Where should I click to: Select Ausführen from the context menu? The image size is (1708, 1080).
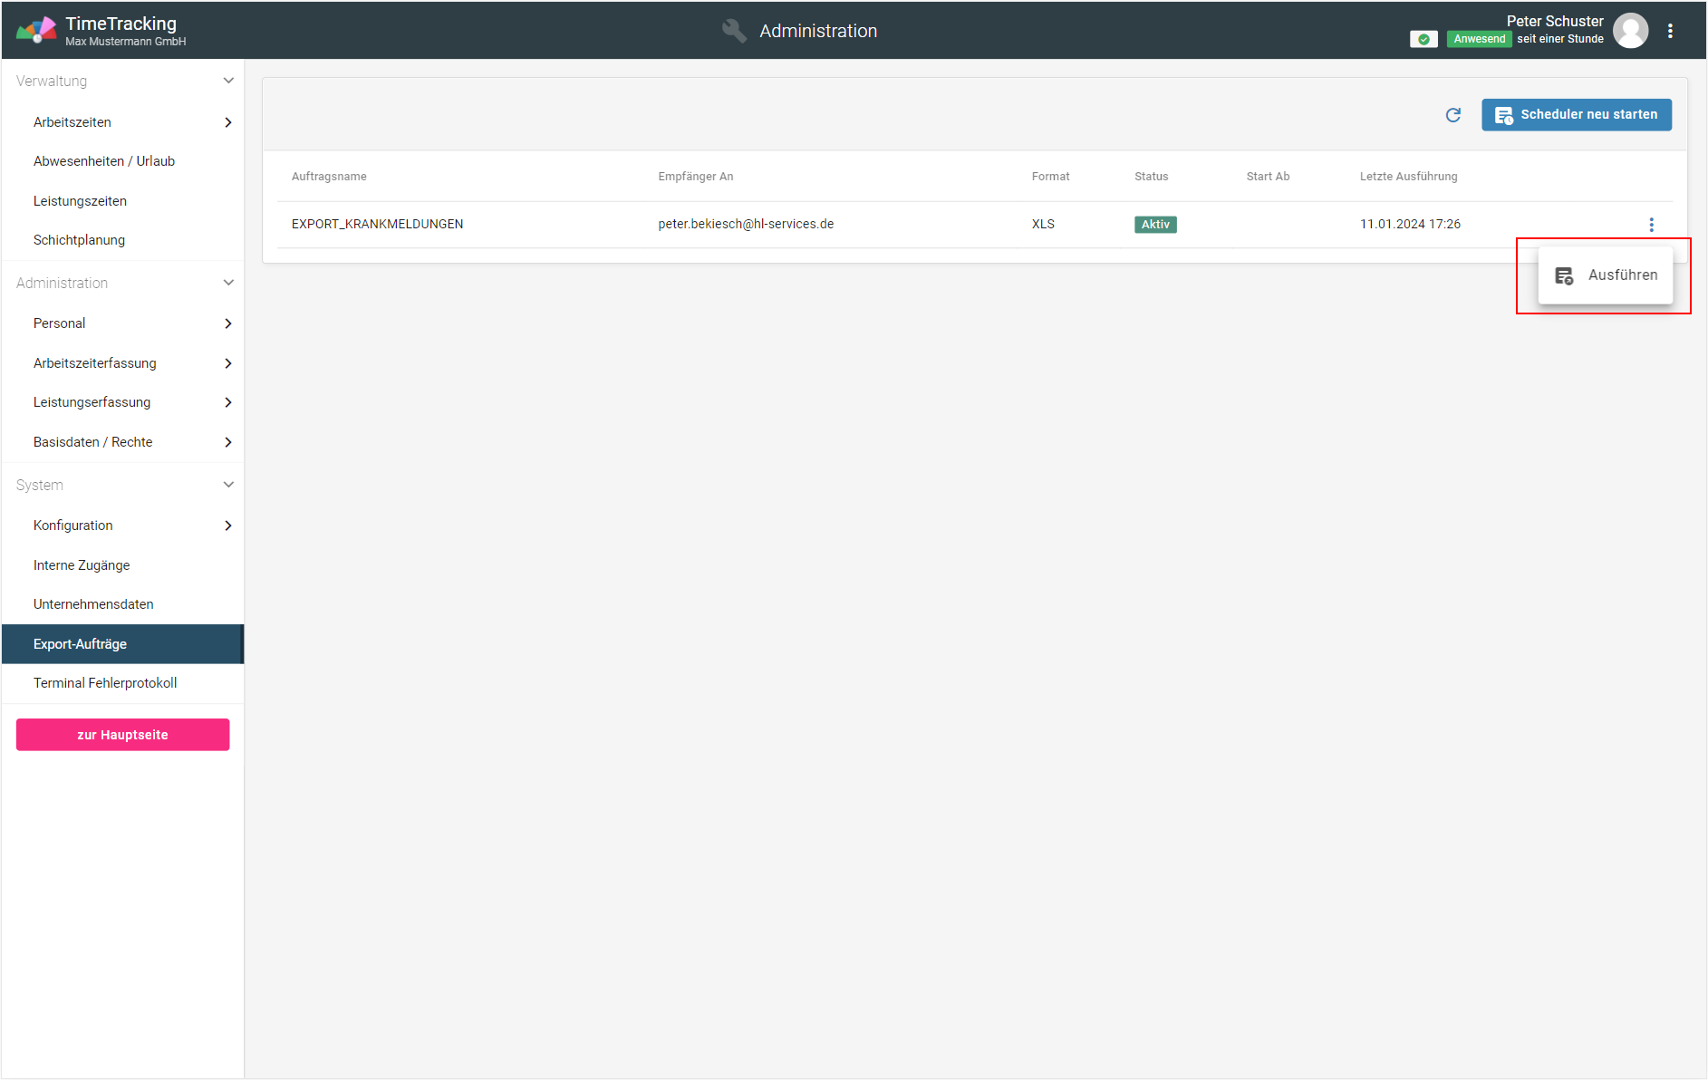point(1606,275)
